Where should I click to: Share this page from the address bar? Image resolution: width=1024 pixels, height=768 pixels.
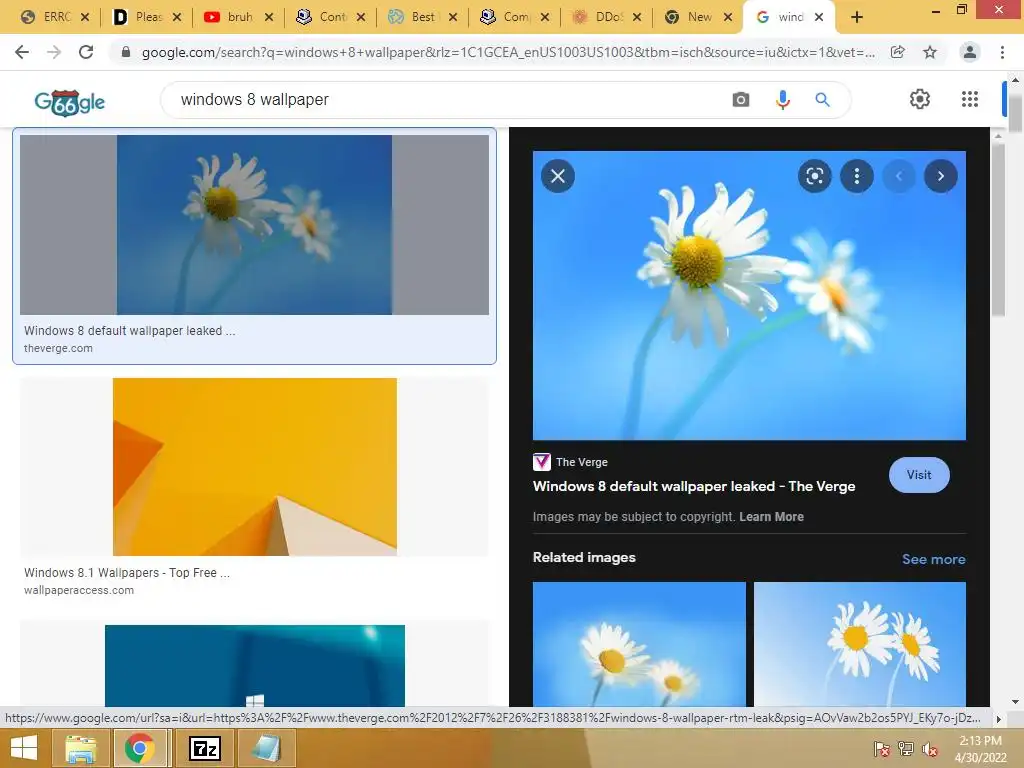(x=898, y=52)
